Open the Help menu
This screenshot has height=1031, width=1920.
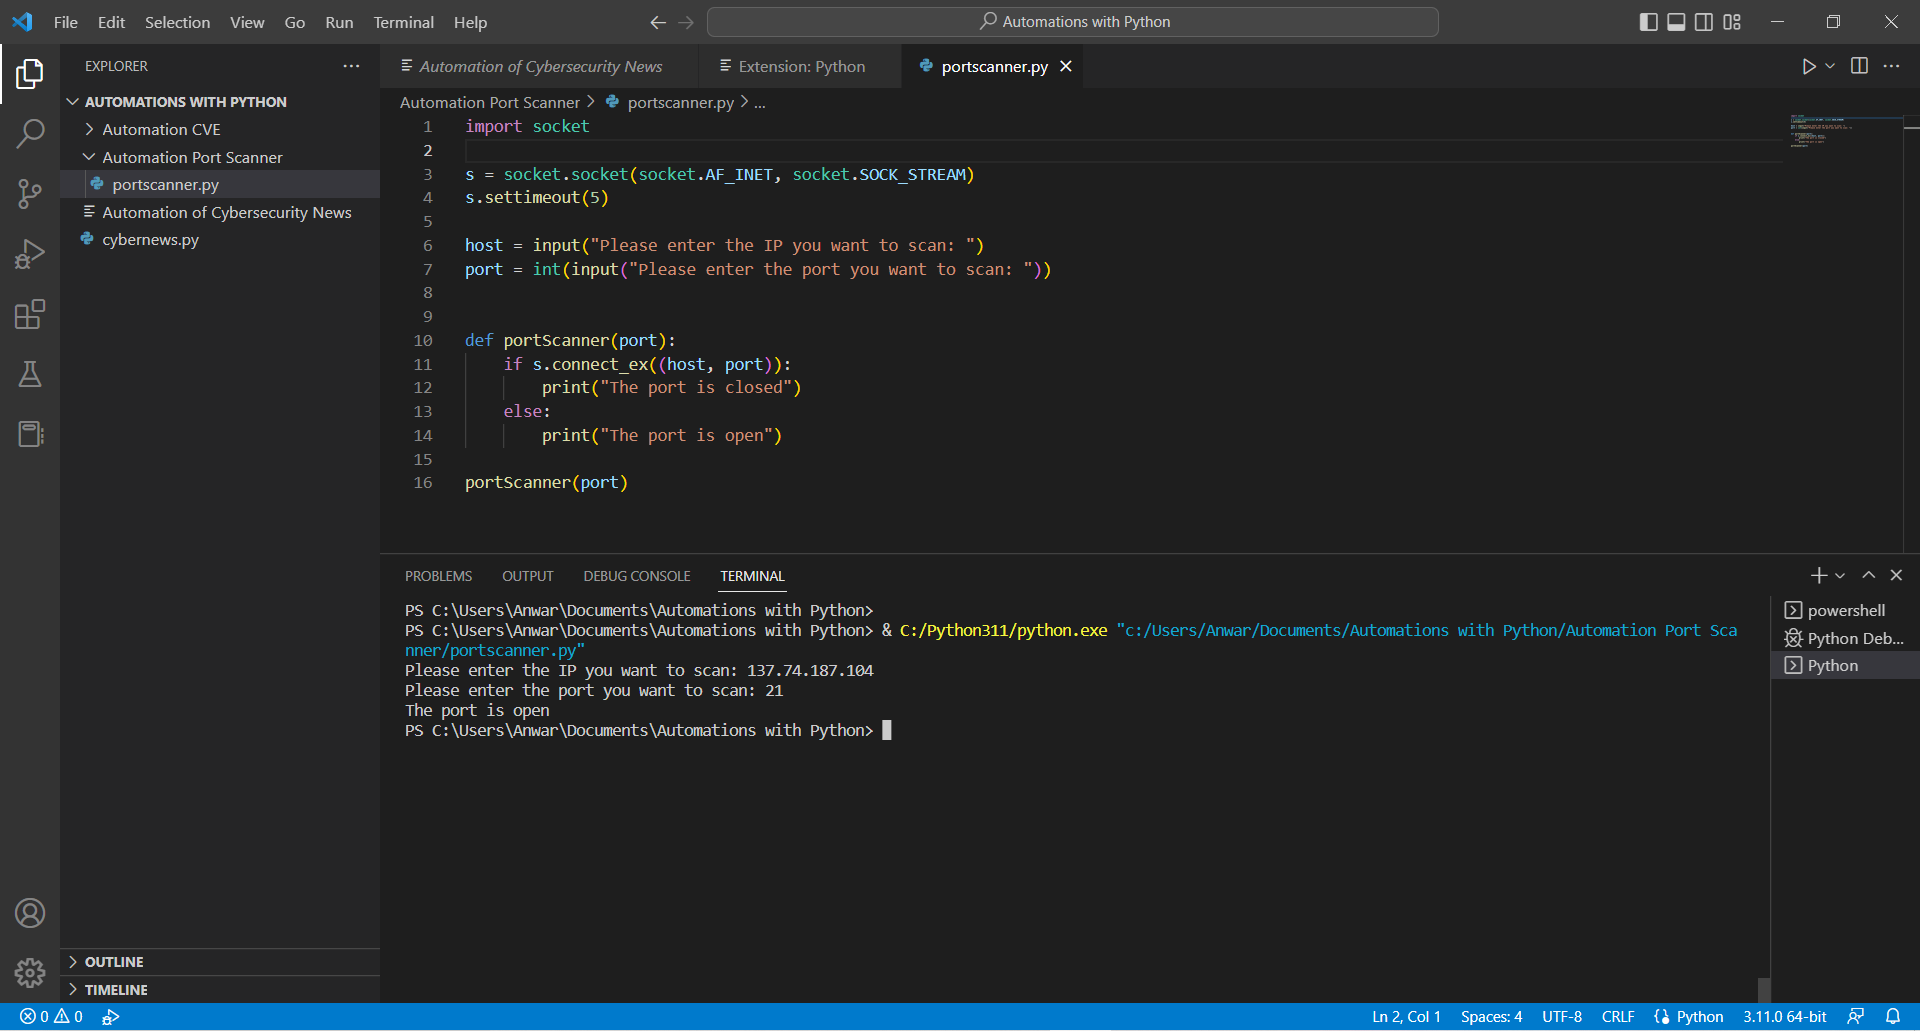470,22
